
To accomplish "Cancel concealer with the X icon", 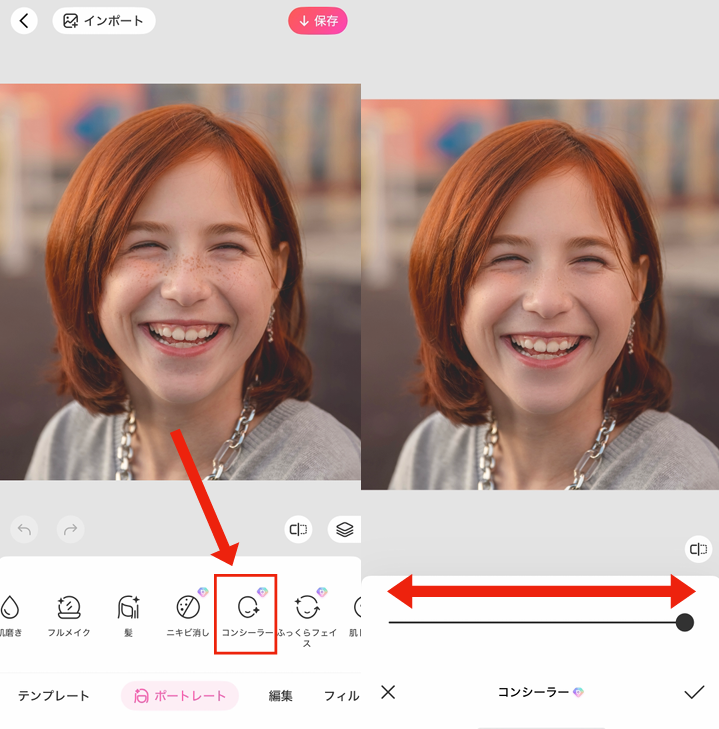I will pyautogui.click(x=389, y=692).
